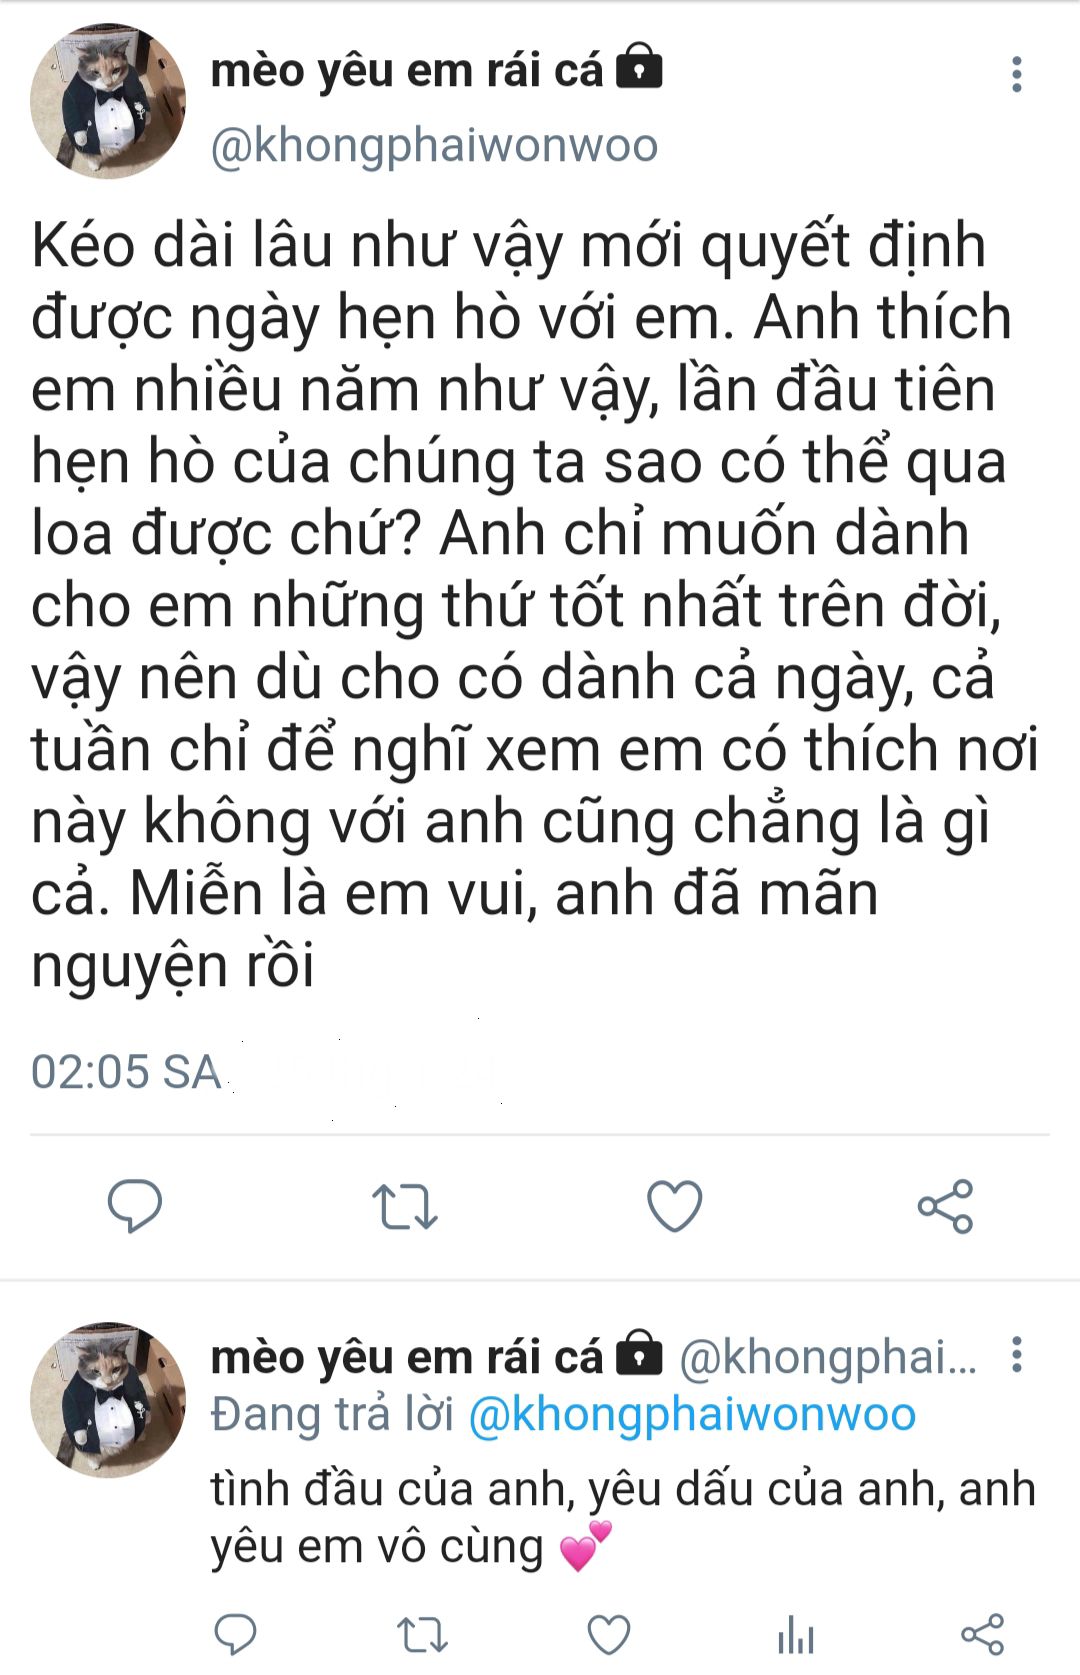Like the main tweet with heart icon
The width and height of the screenshot is (1080, 1675).
point(675,1205)
